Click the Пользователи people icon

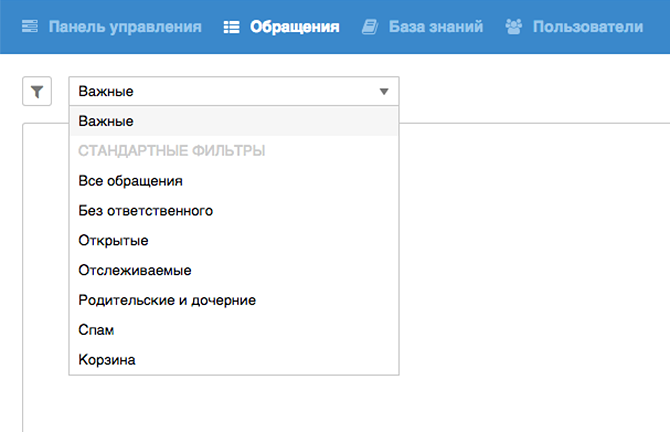(514, 26)
